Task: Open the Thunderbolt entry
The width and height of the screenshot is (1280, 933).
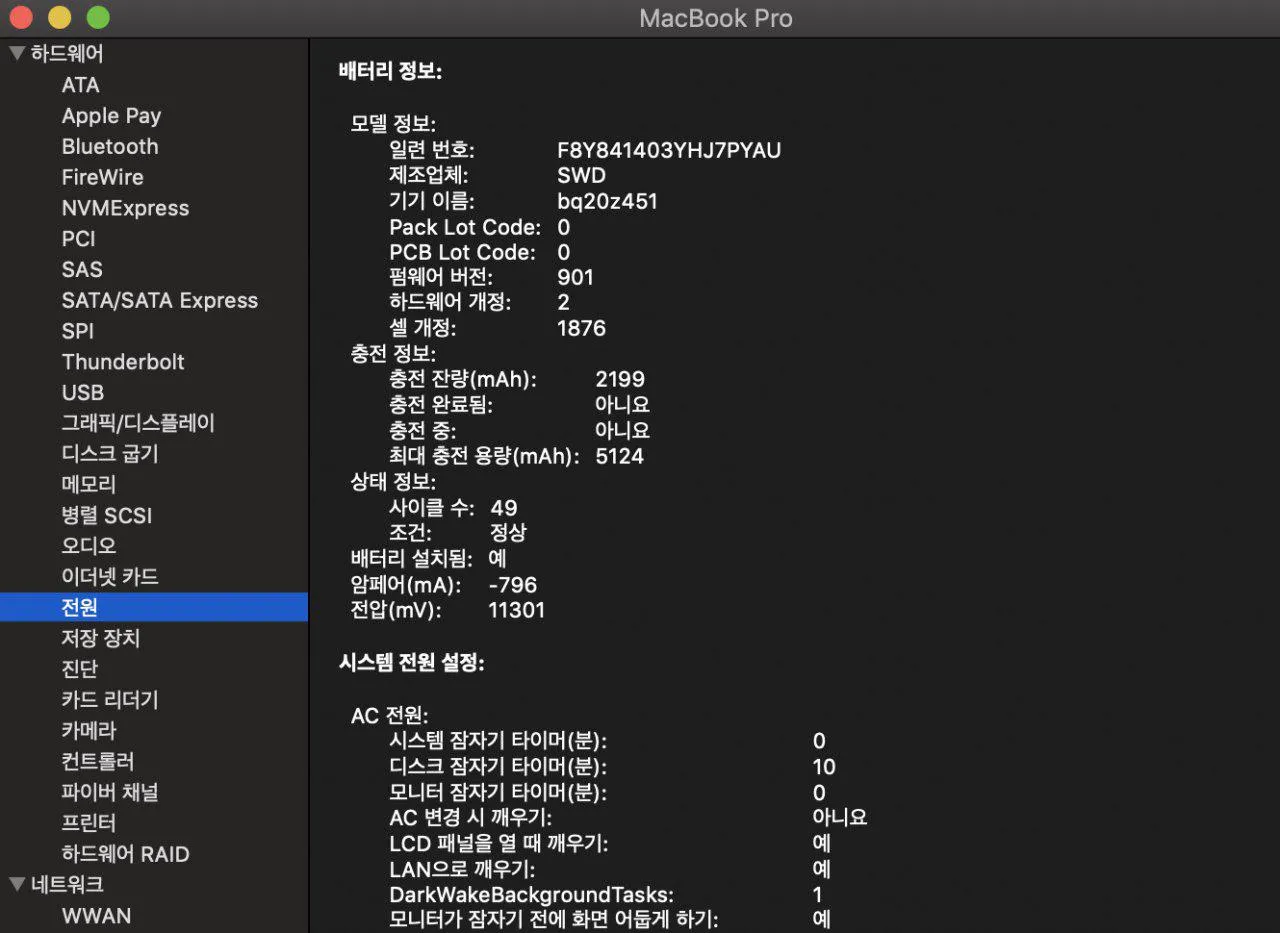Action: pyautogui.click(x=123, y=362)
